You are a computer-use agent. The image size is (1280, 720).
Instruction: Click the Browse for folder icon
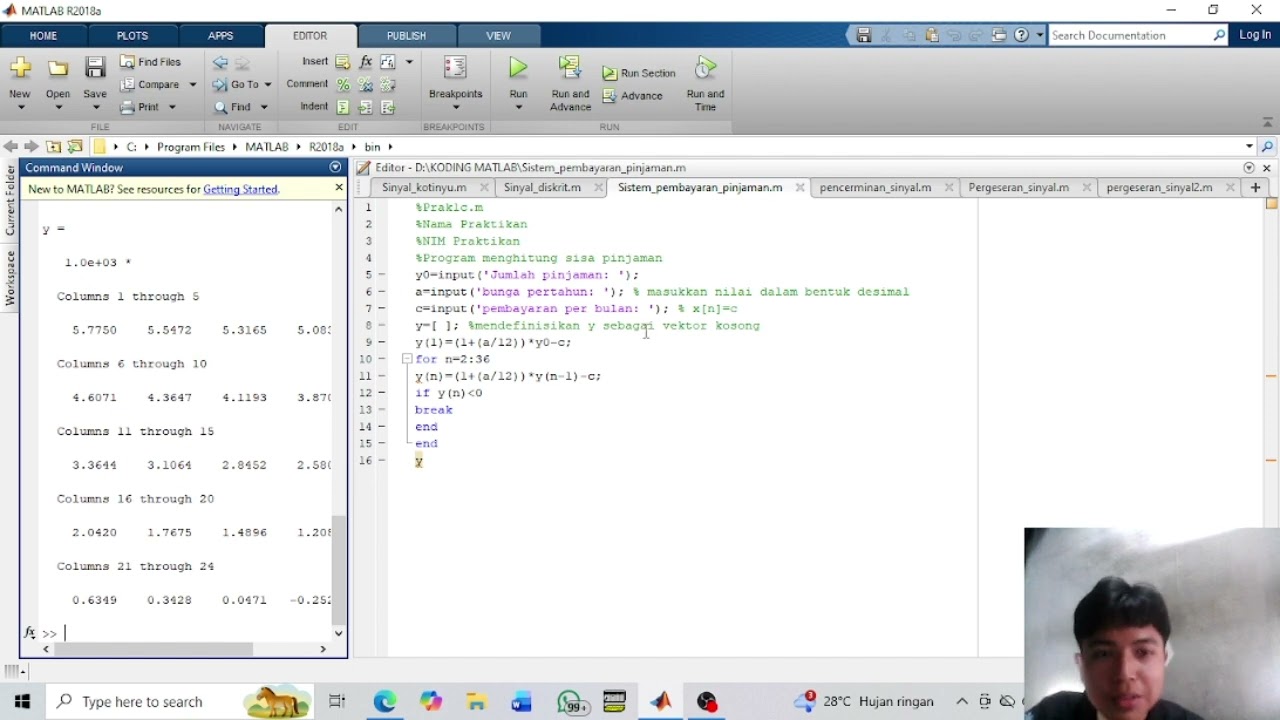[76, 146]
